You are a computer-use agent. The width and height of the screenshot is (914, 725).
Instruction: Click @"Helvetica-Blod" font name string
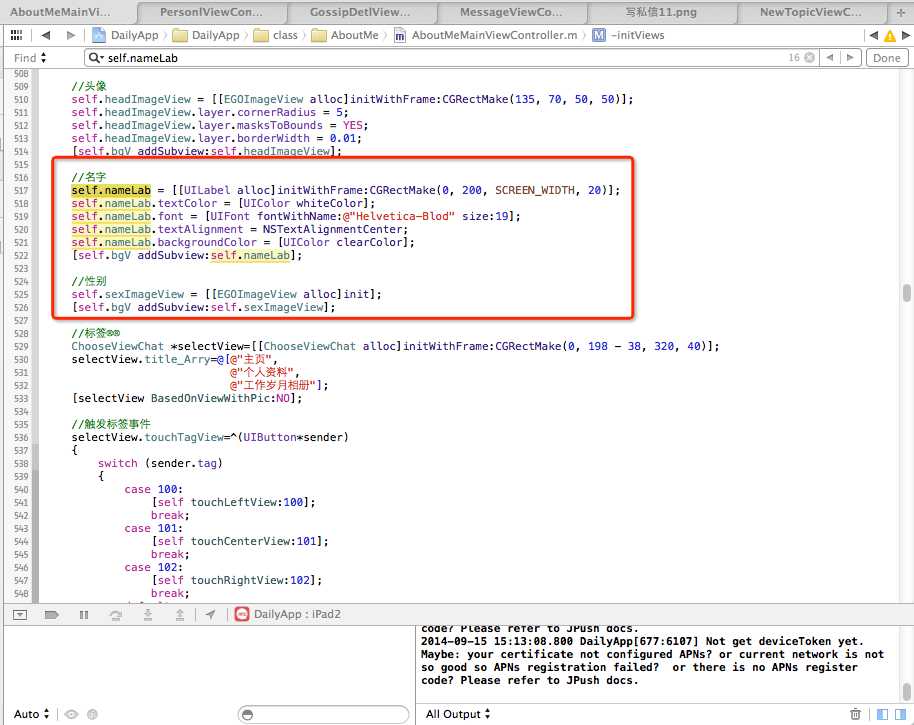click(399, 216)
